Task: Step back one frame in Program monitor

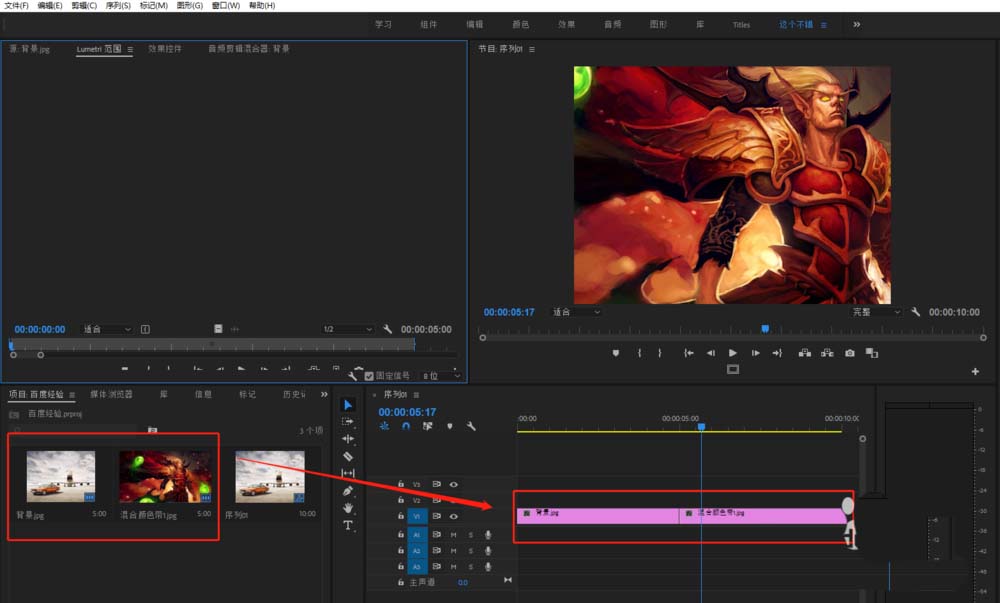Action: tap(710, 352)
